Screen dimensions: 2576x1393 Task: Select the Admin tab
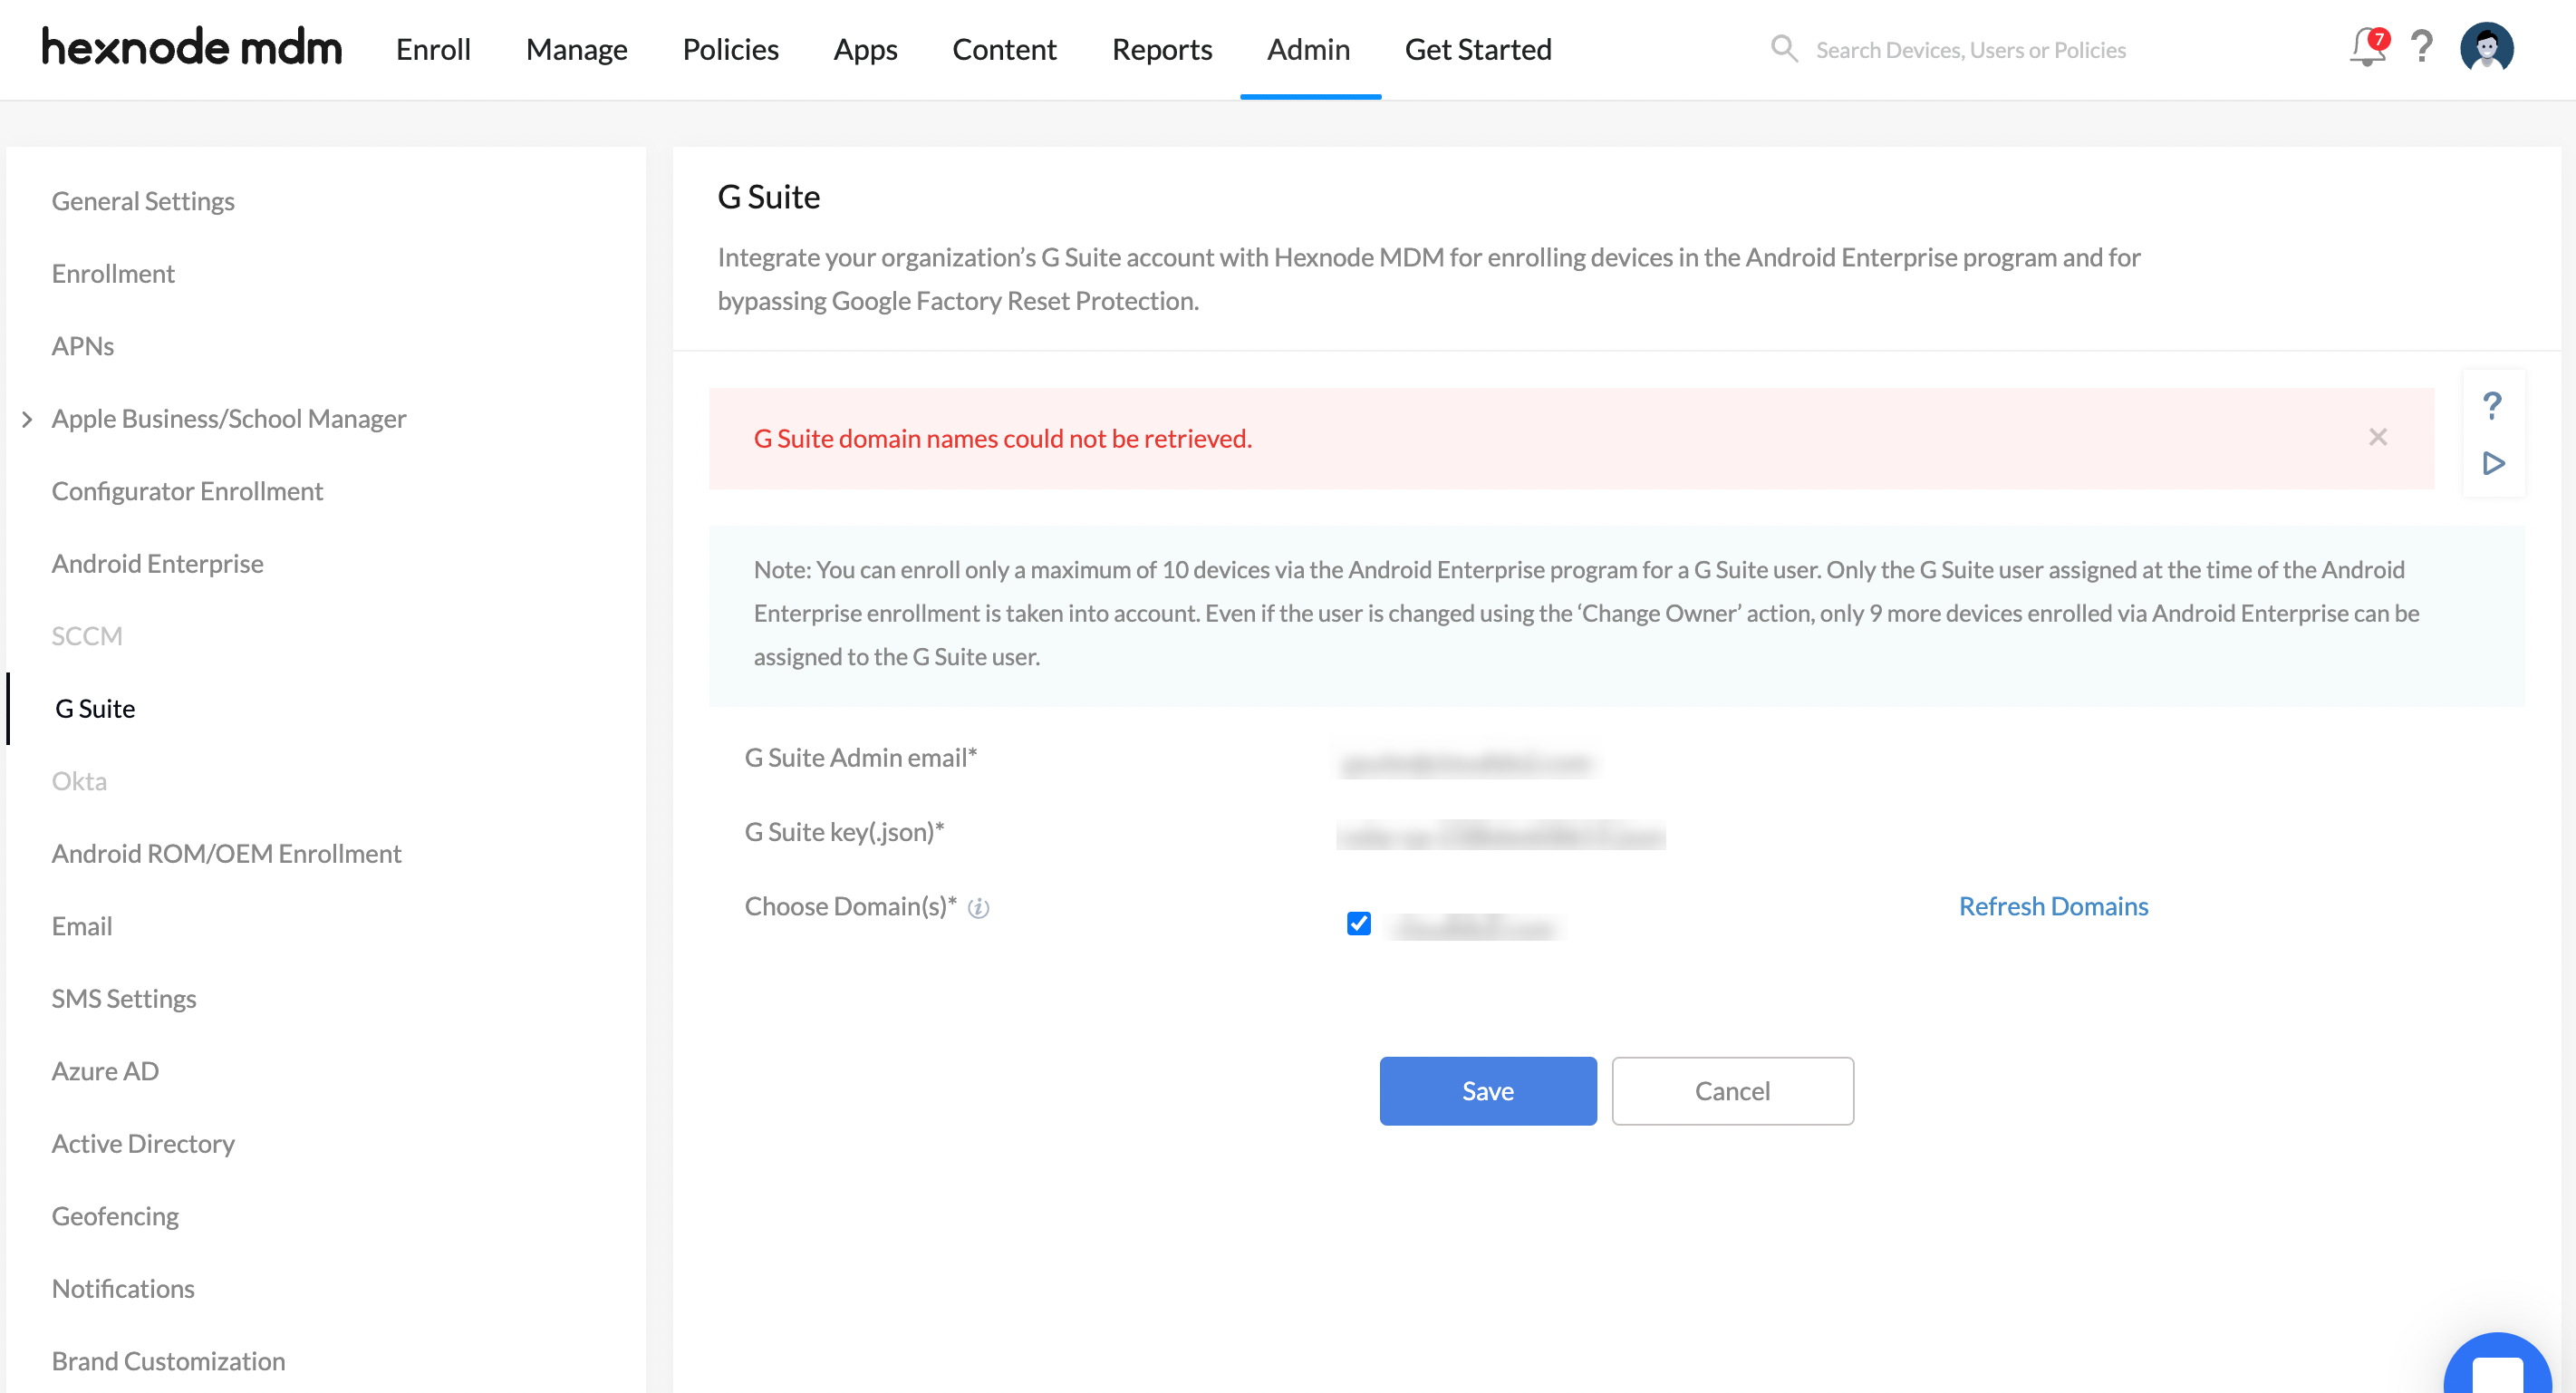1309,49
